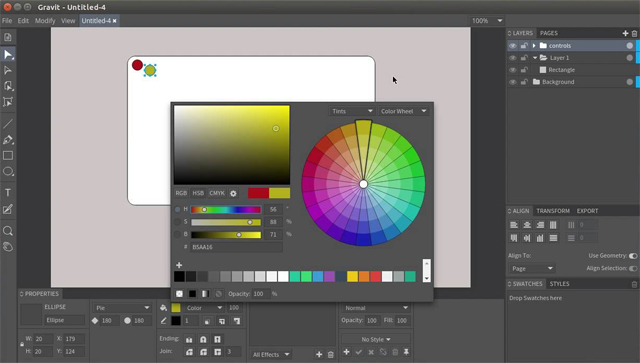Expand the controls layer group

coord(534,46)
